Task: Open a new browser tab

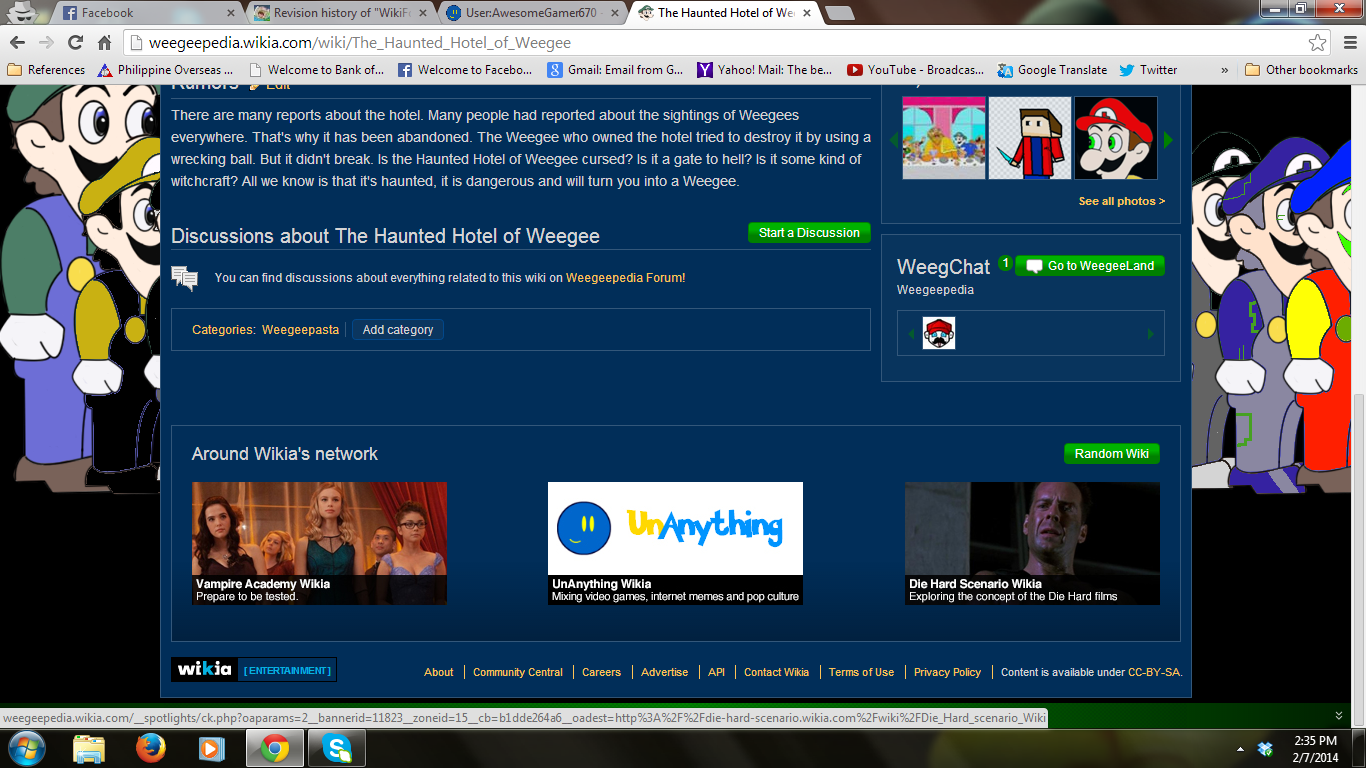Action: (840, 13)
